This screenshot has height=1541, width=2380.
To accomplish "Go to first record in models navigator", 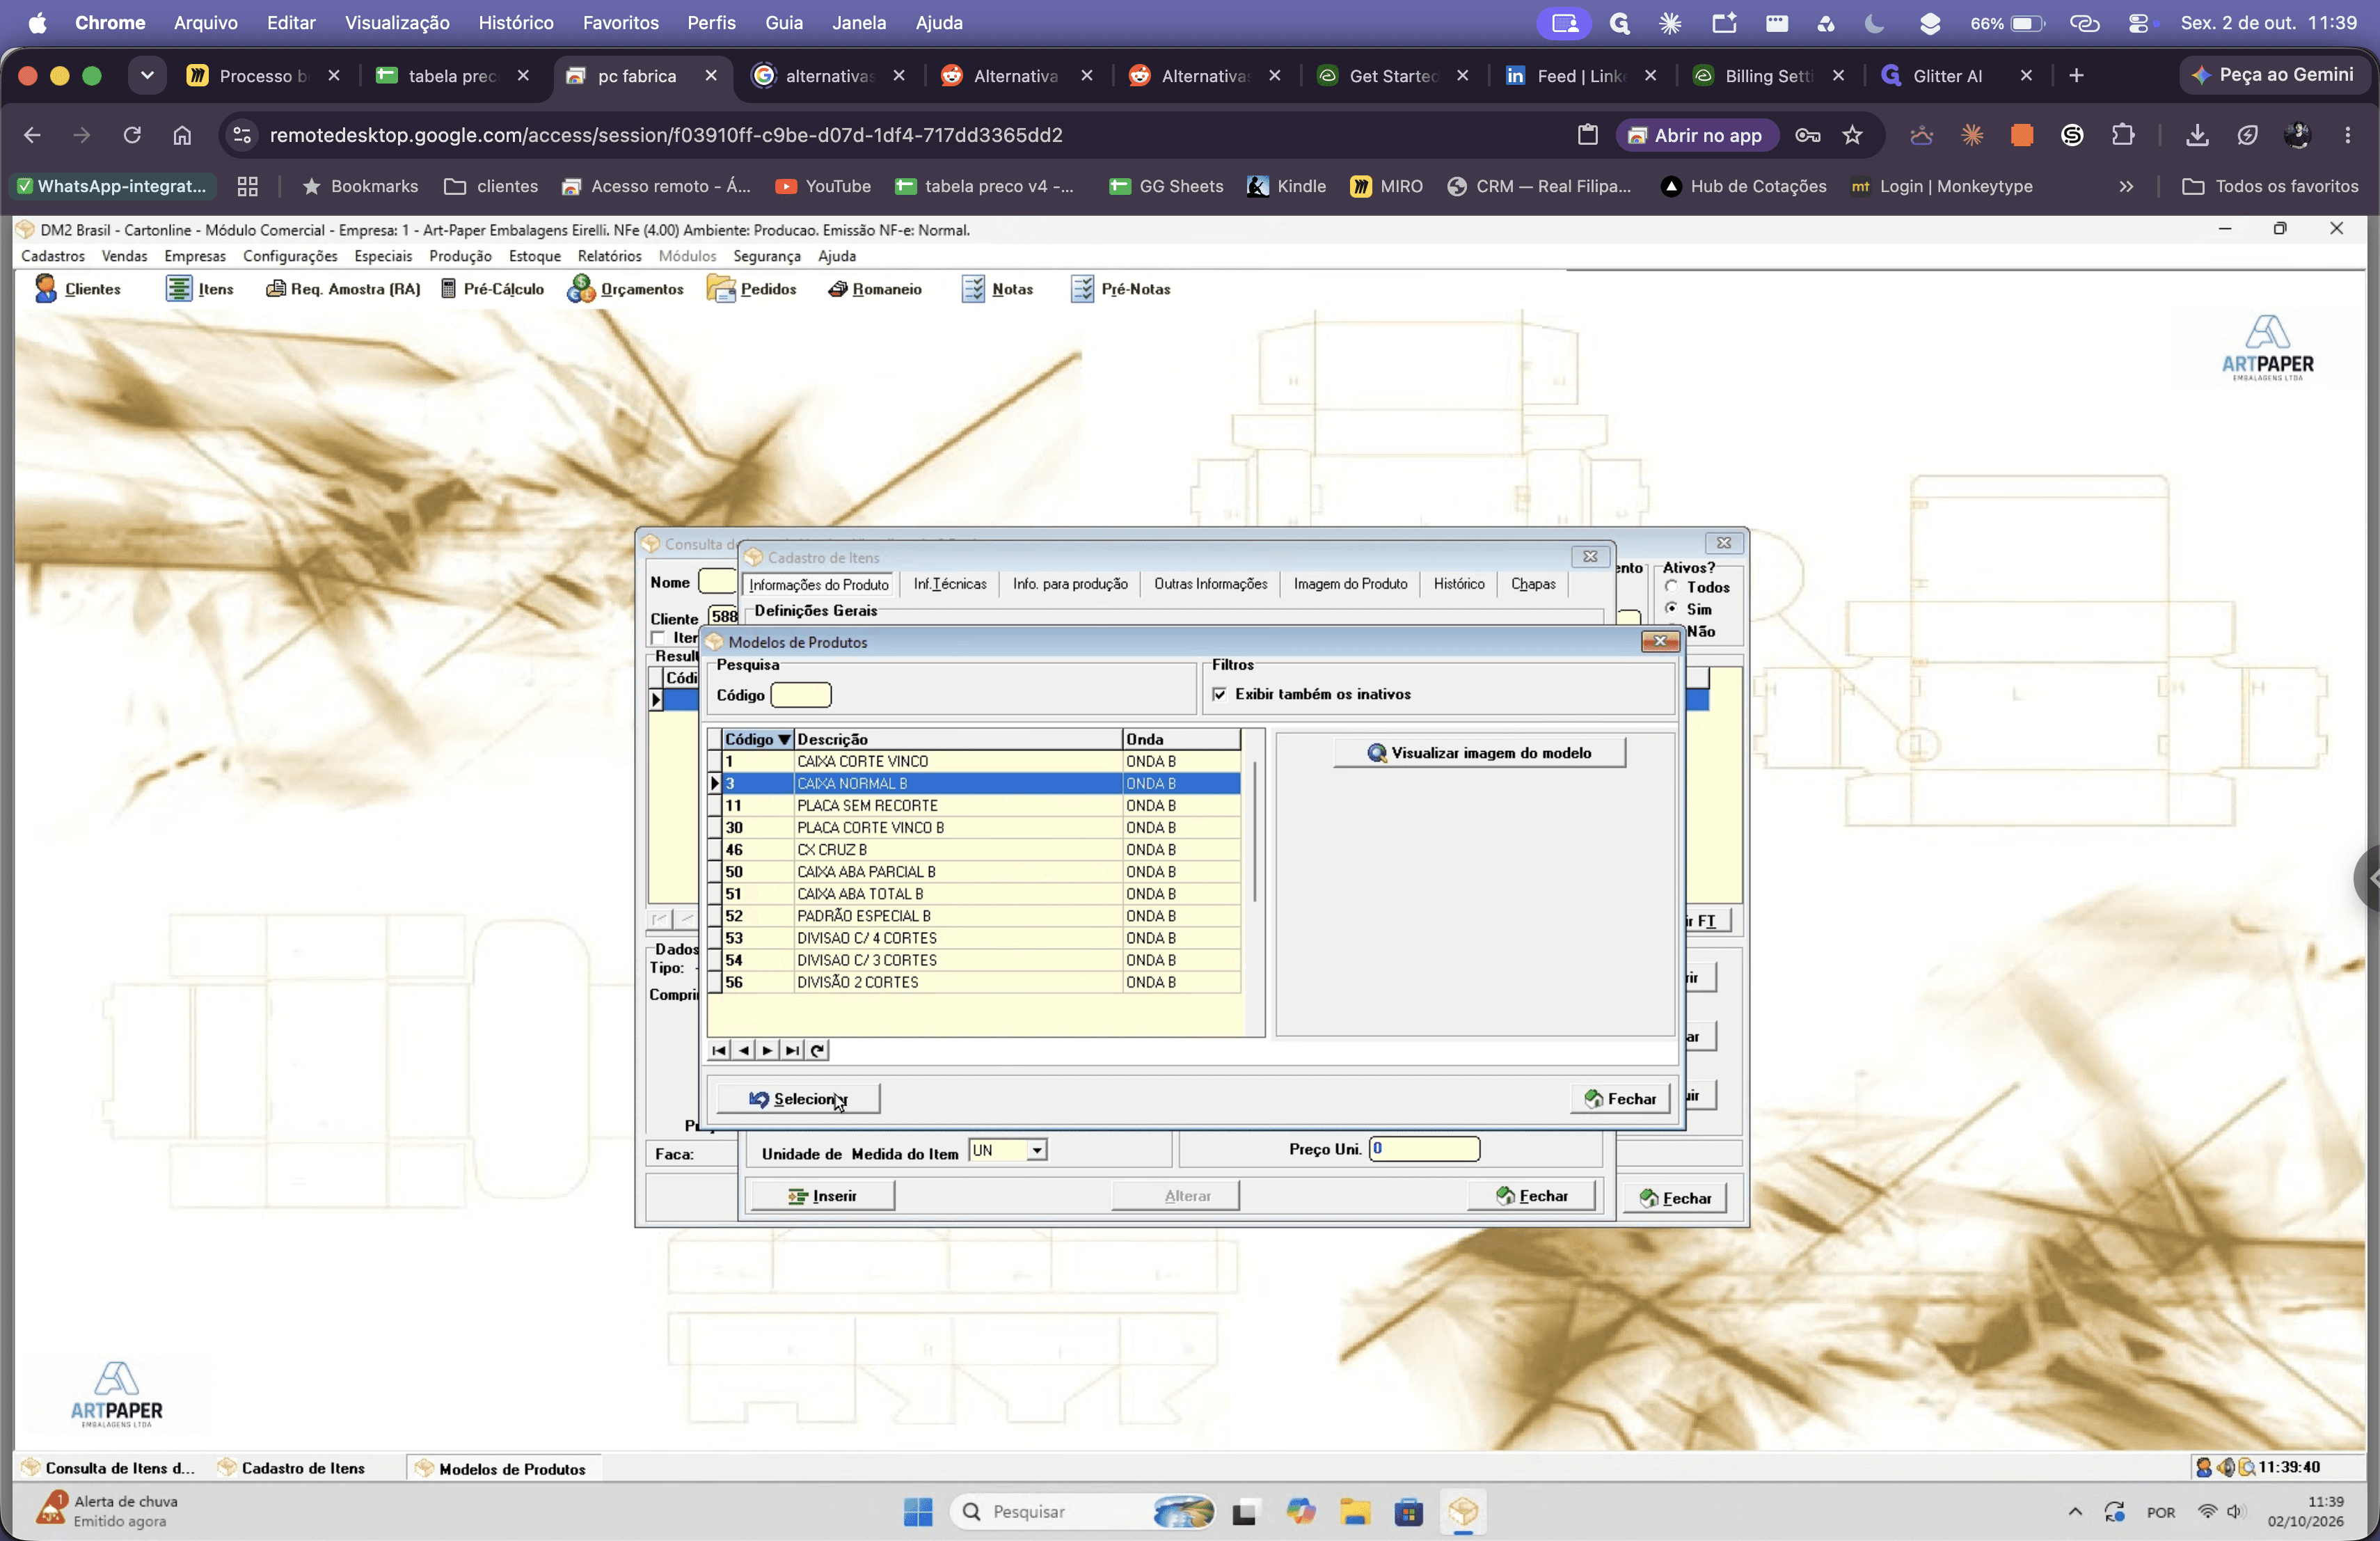I will tap(719, 1050).
